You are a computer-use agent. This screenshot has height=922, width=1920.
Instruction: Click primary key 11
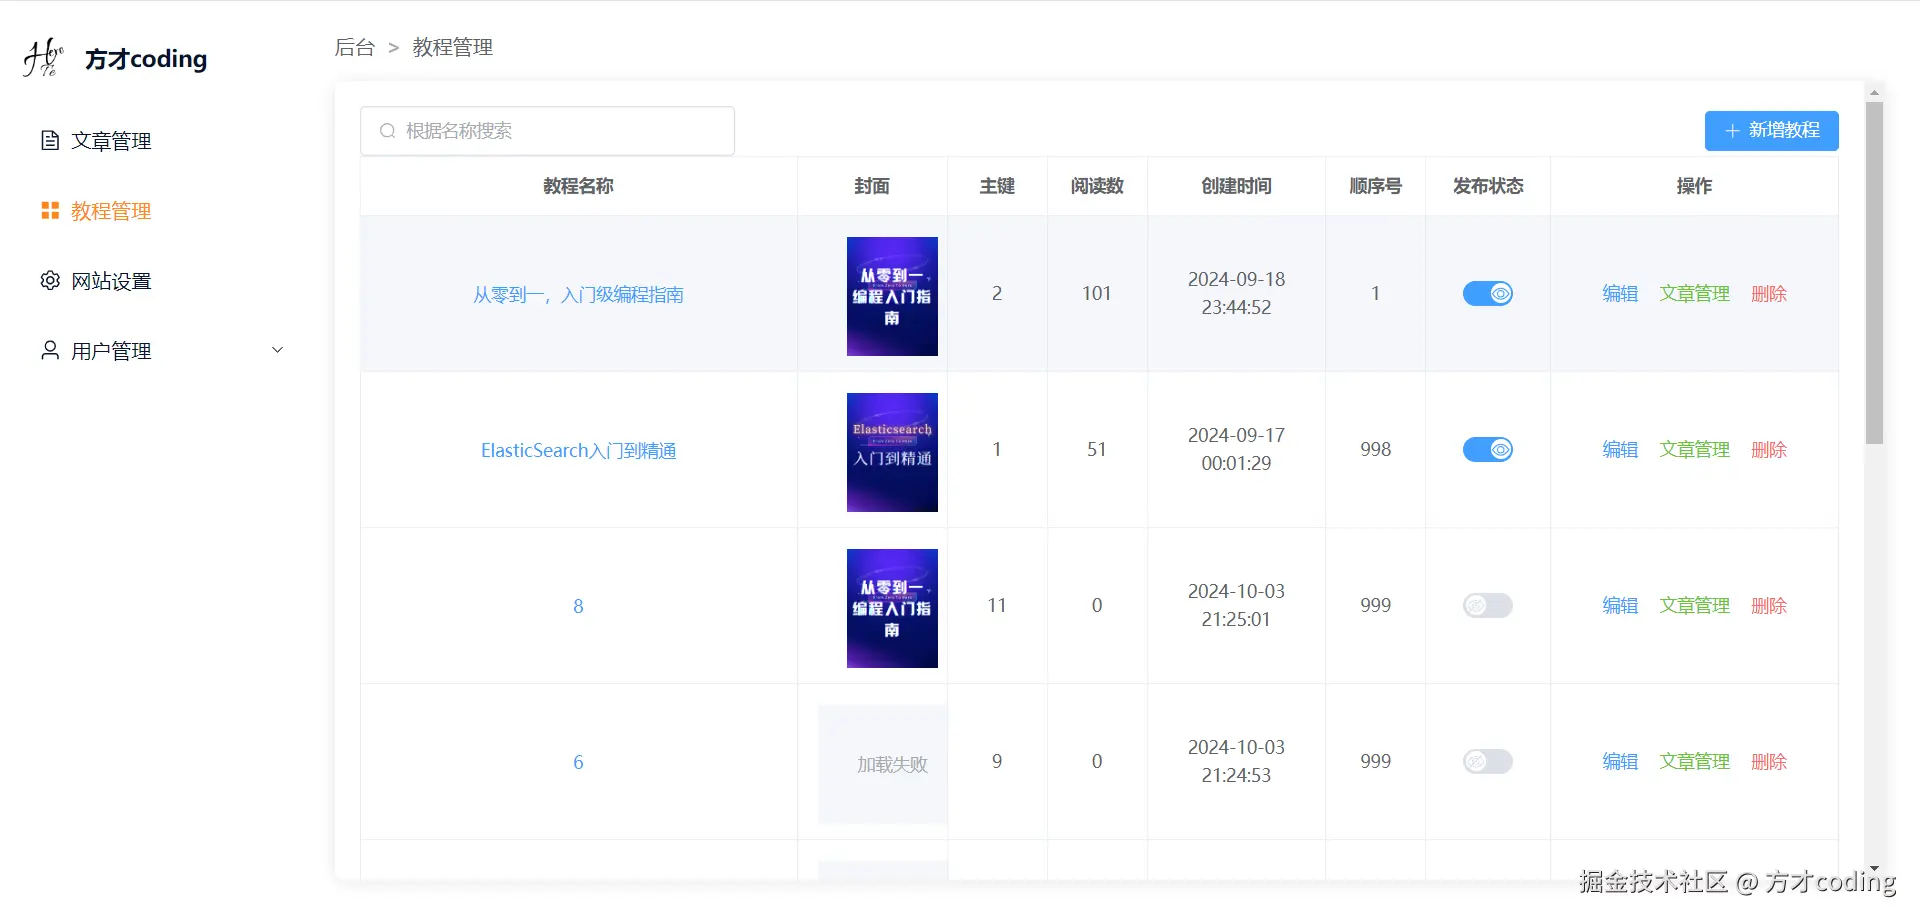tap(997, 606)
